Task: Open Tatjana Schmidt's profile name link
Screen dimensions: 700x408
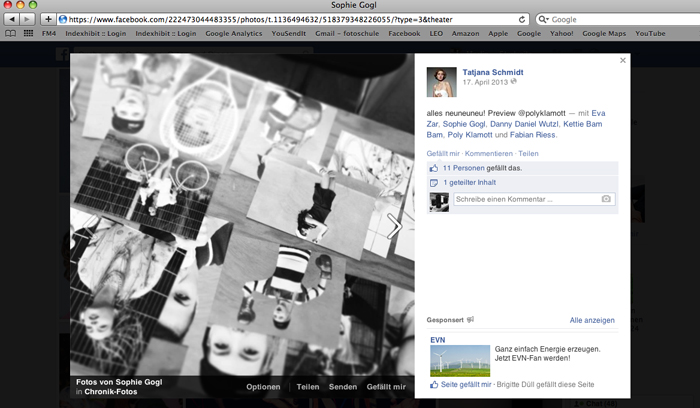Action: click(493, 72)
